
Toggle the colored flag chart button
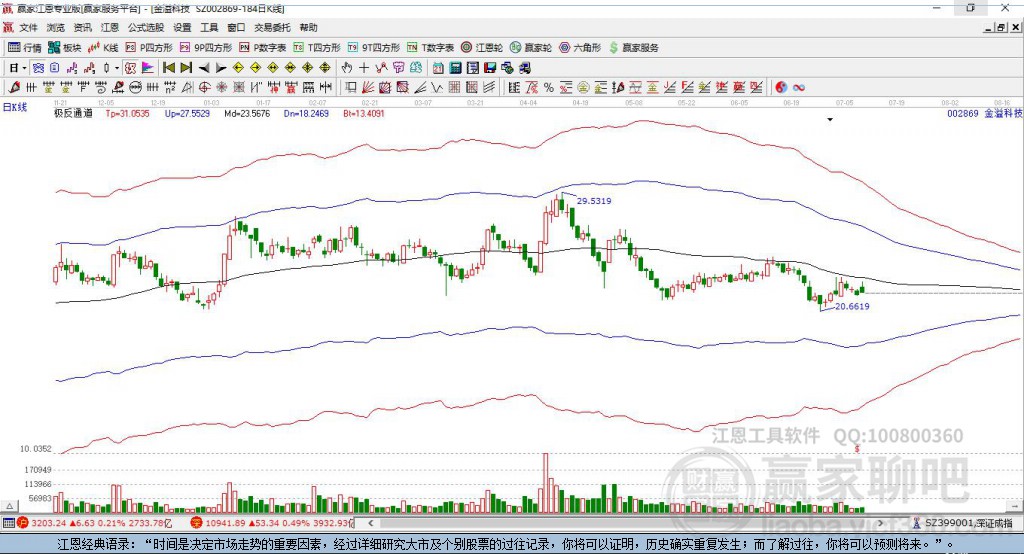click(148, 68)
